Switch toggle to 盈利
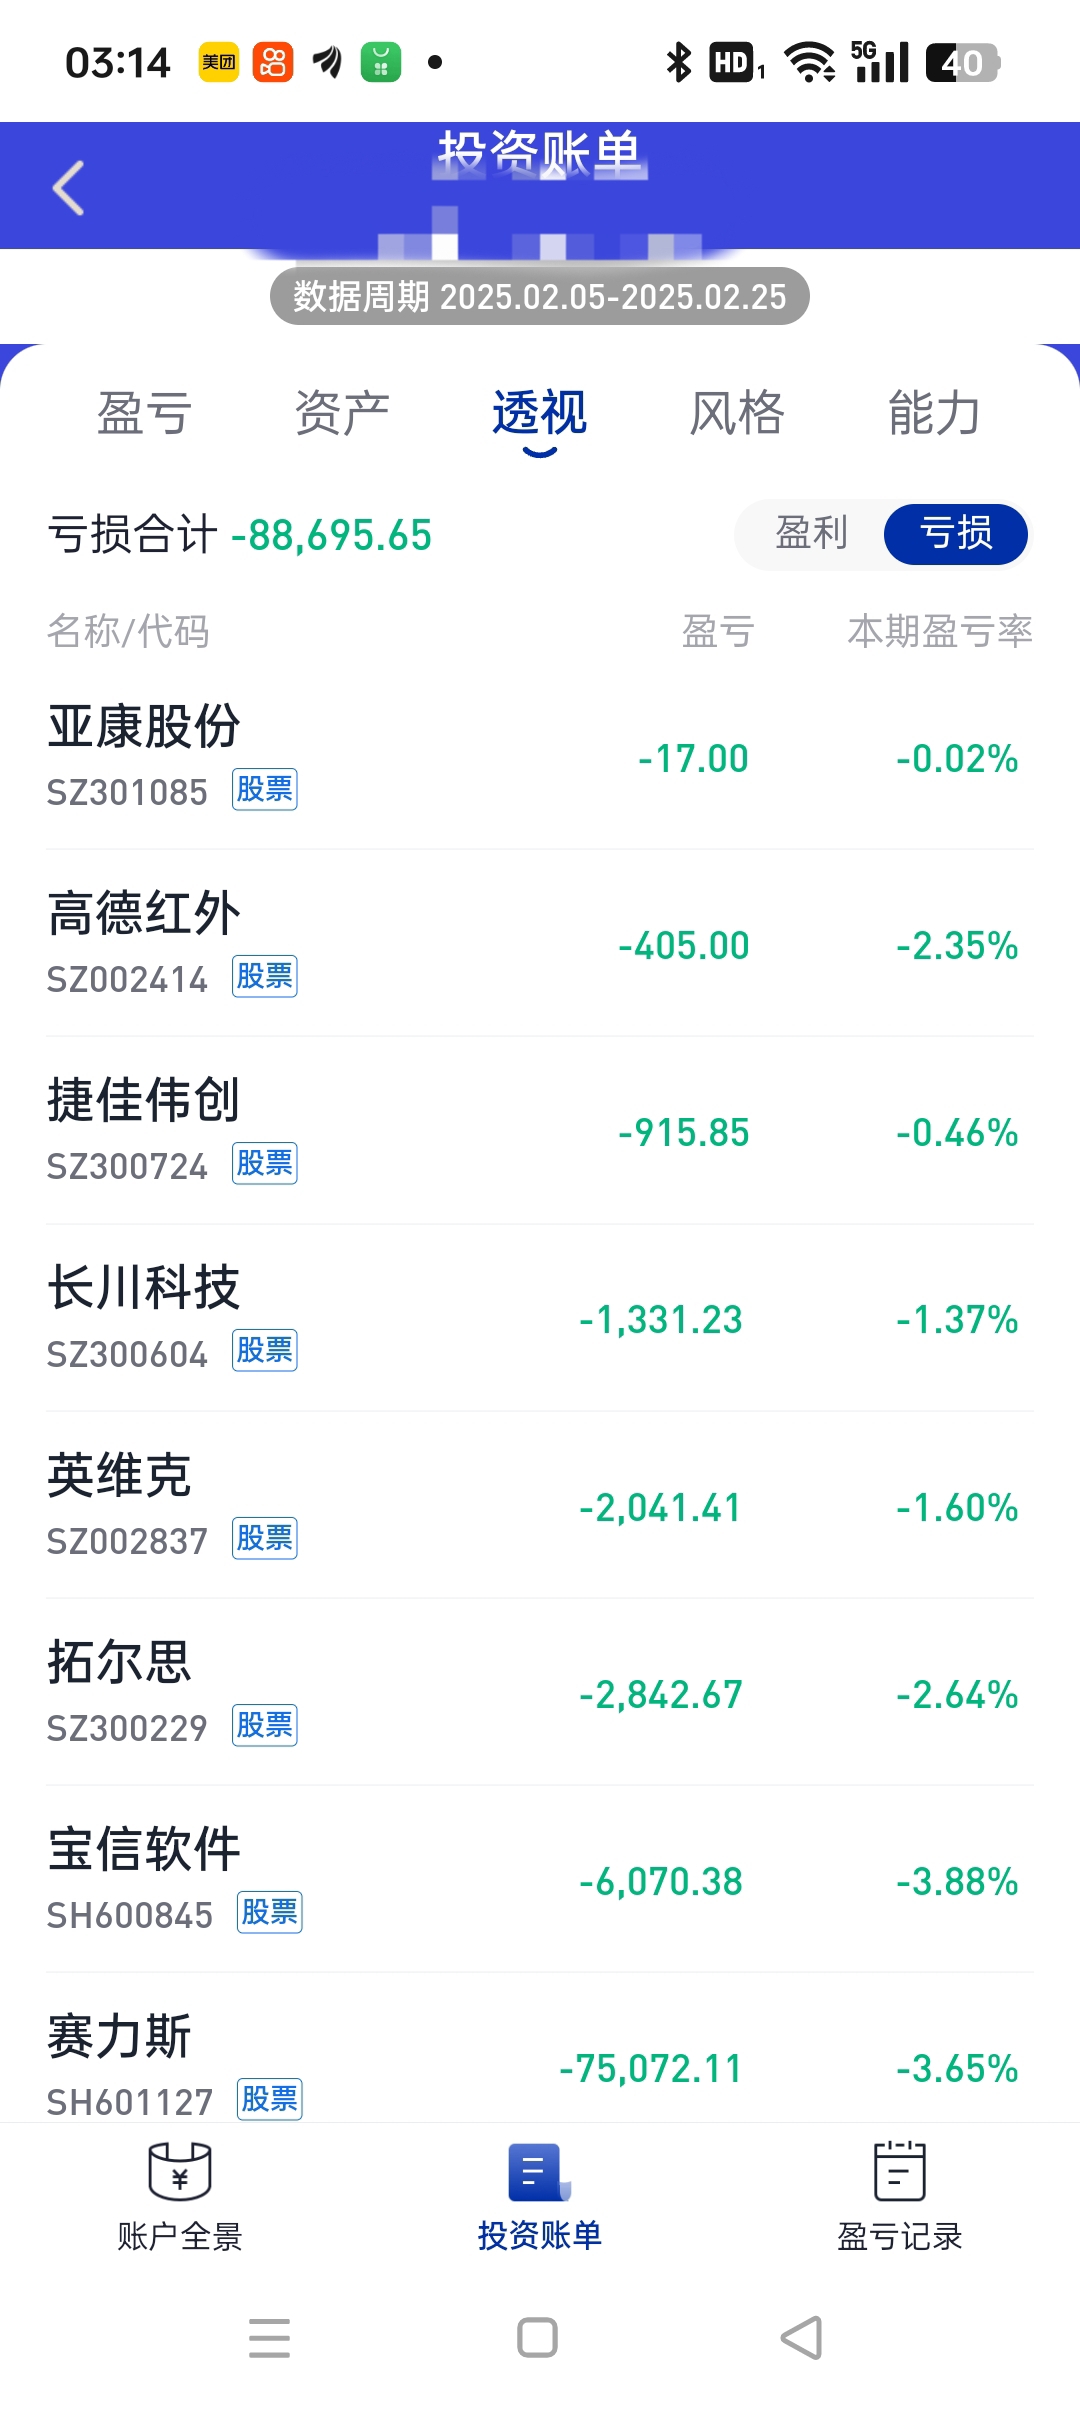The image size is (1080, 2412). pyautogui.click(x=812, y=534)
